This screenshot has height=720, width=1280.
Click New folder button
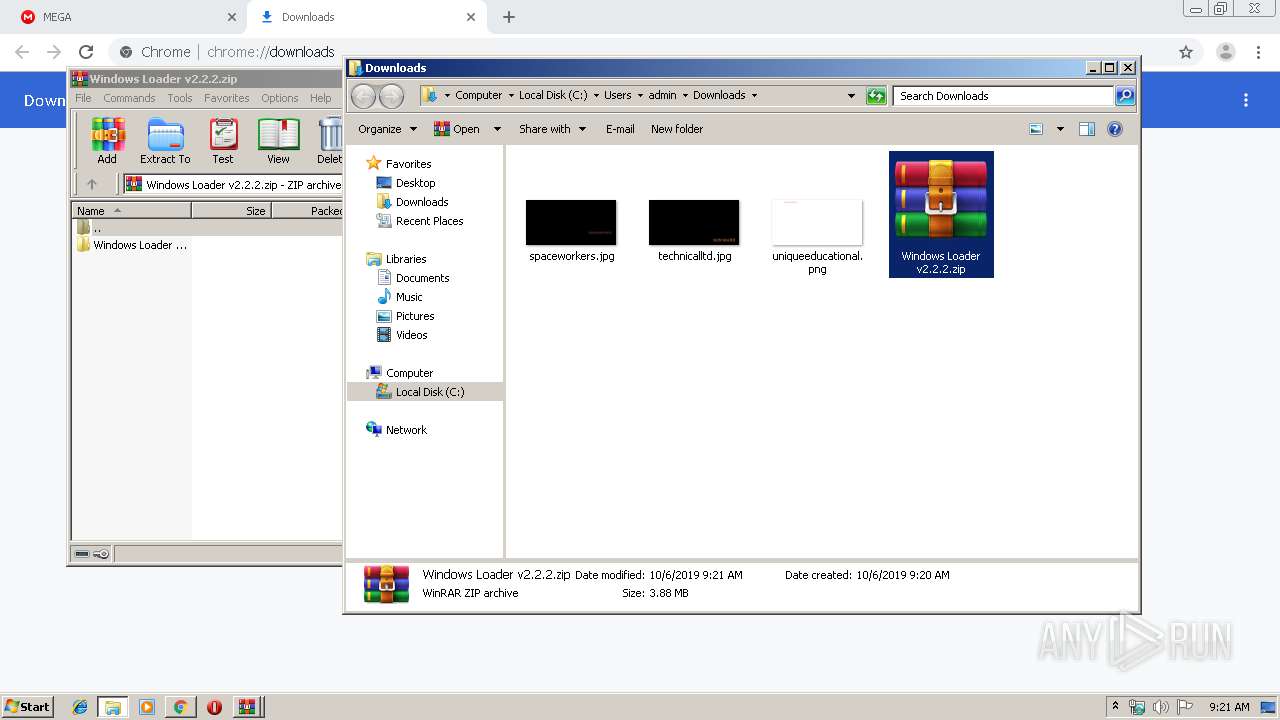[x=677, y=129]
